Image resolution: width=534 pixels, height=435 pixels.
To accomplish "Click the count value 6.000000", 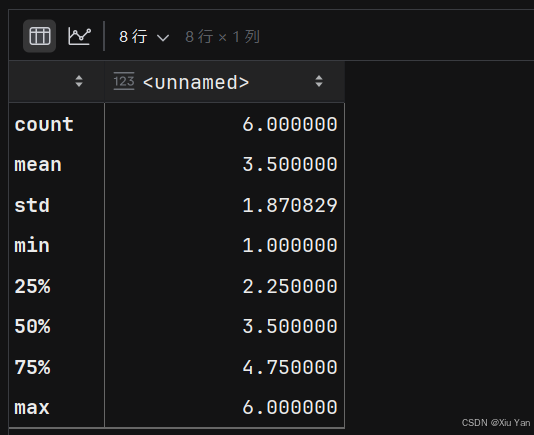I will pyautogui.click(x=290, y=124).
